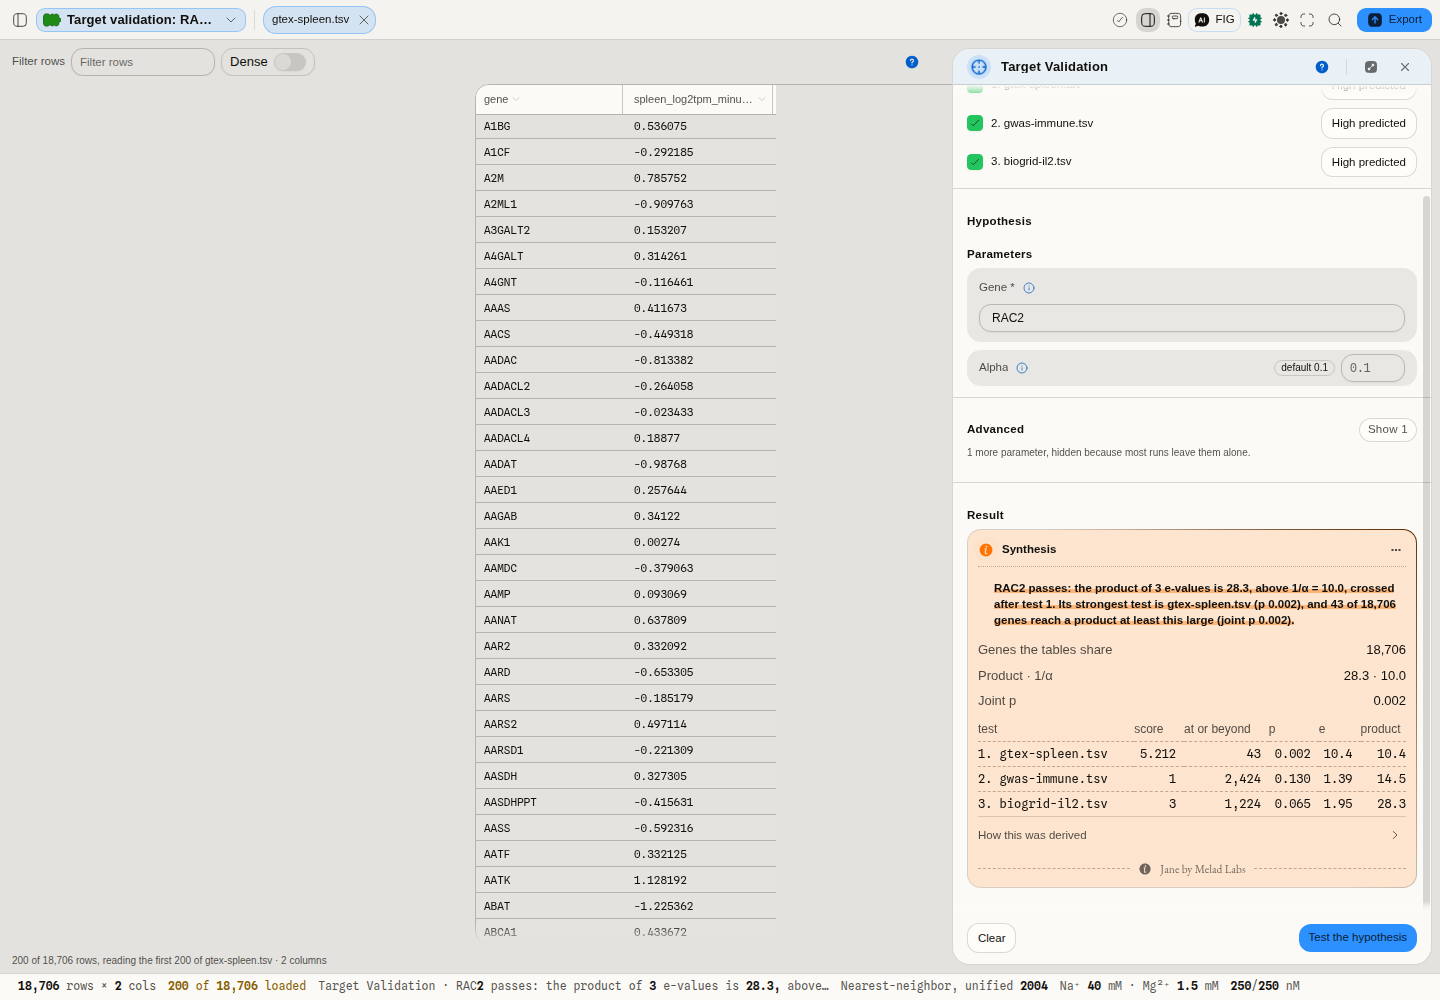Viewport: 1440px width, 1000px height.
Task: Click status bar 'Nearest-neighbor, unified 2004'
Action: coord(944,986)
